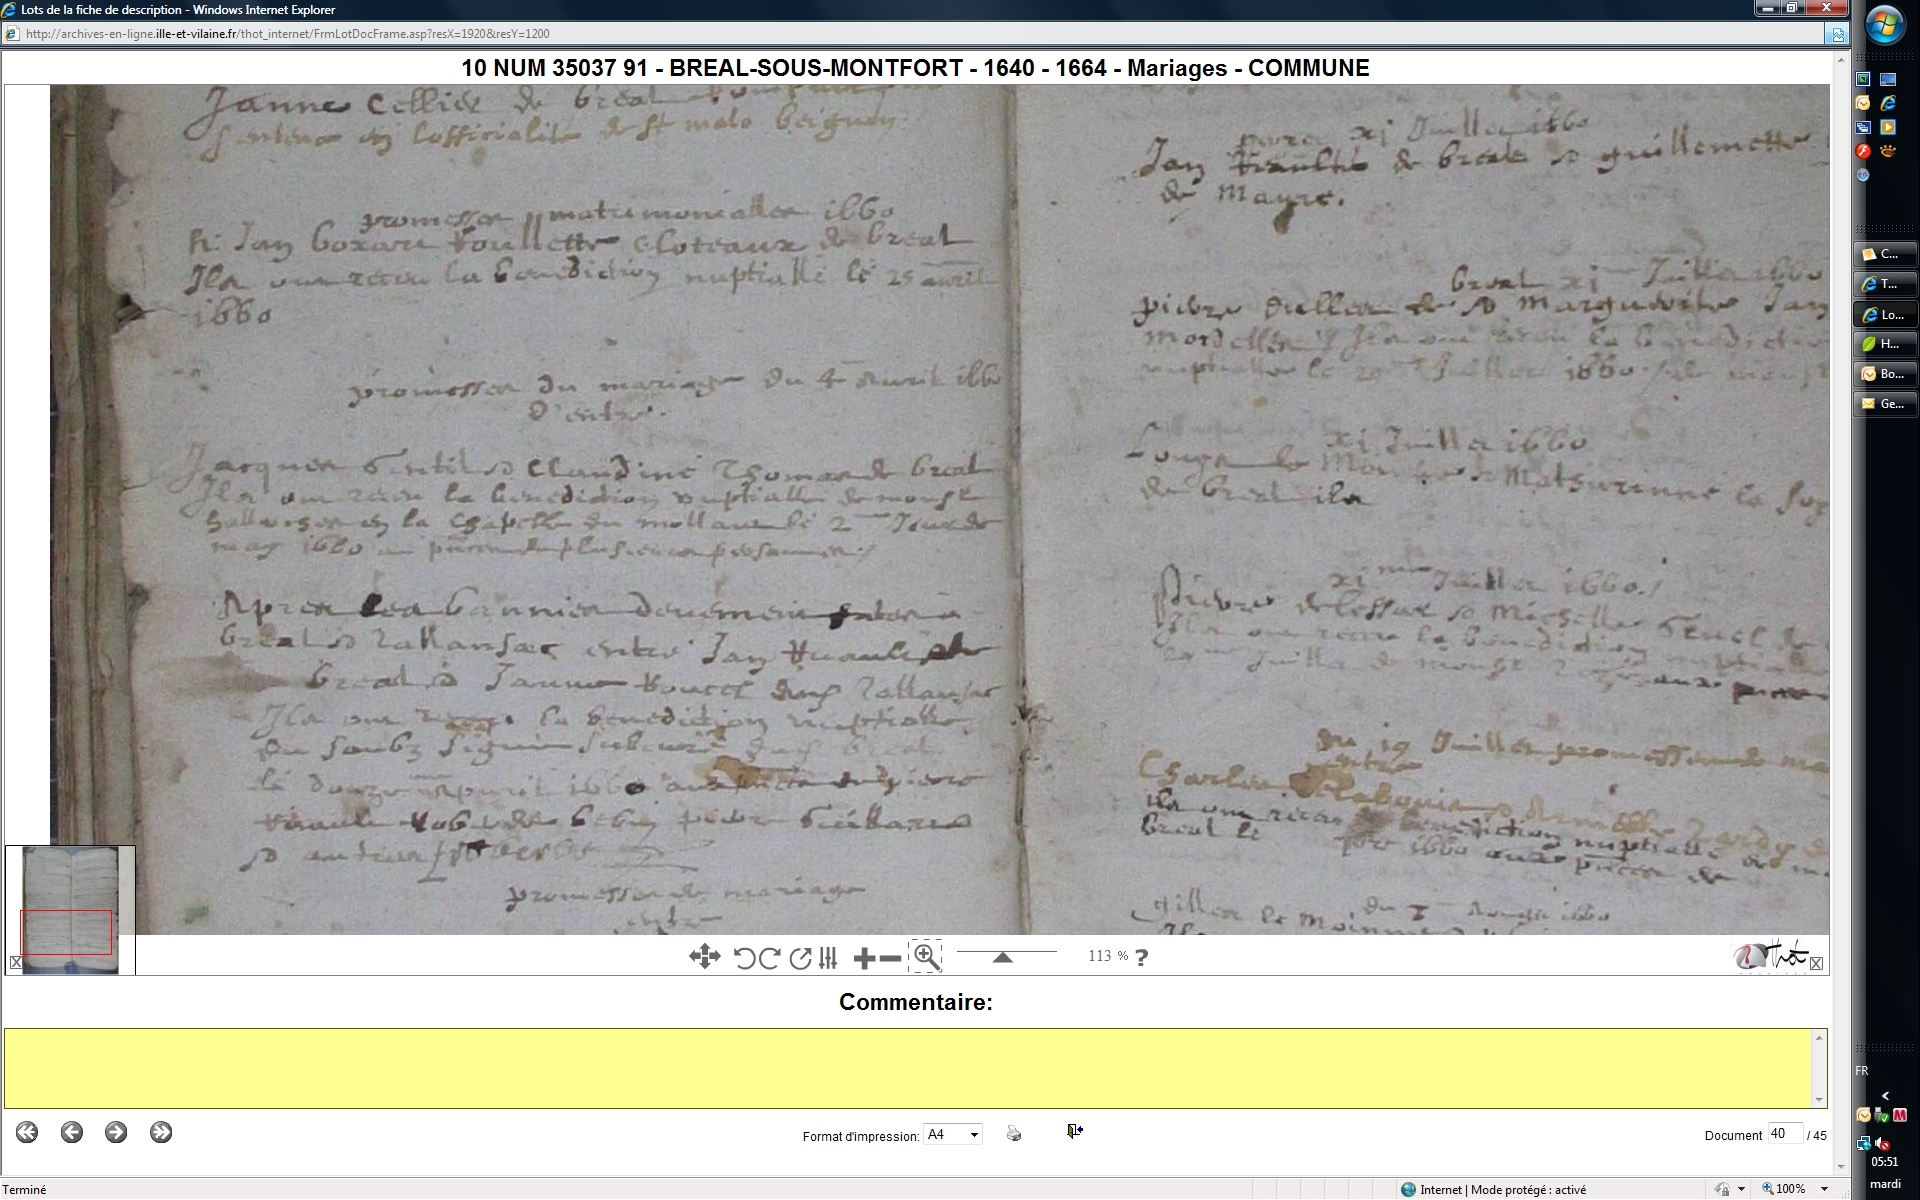Open image adjustment sliders icon

coord(828,958)
